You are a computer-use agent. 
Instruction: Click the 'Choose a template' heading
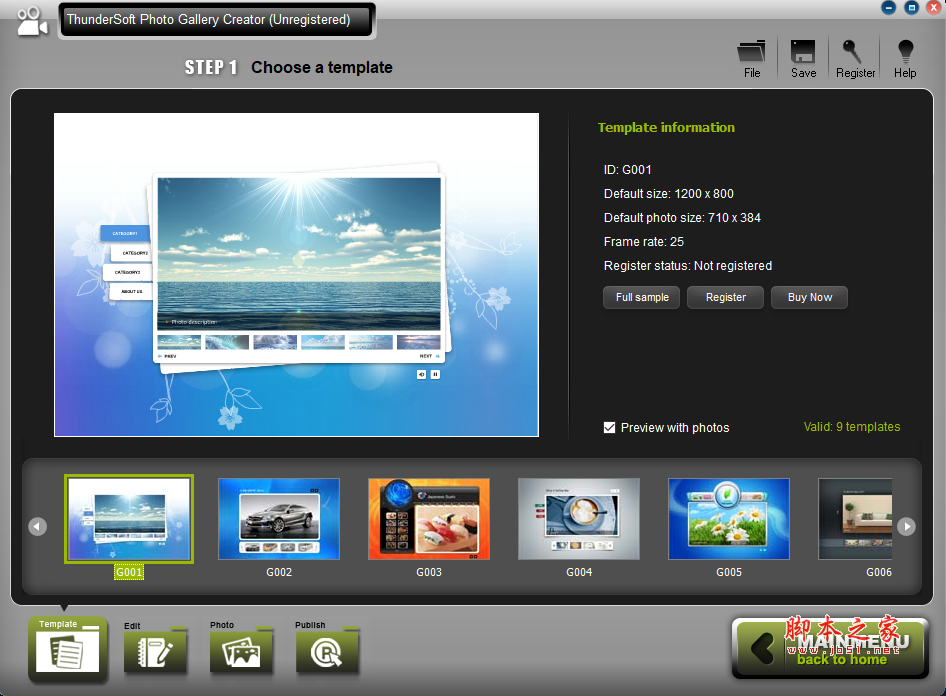pyautogui.click(x=322, y=68)
